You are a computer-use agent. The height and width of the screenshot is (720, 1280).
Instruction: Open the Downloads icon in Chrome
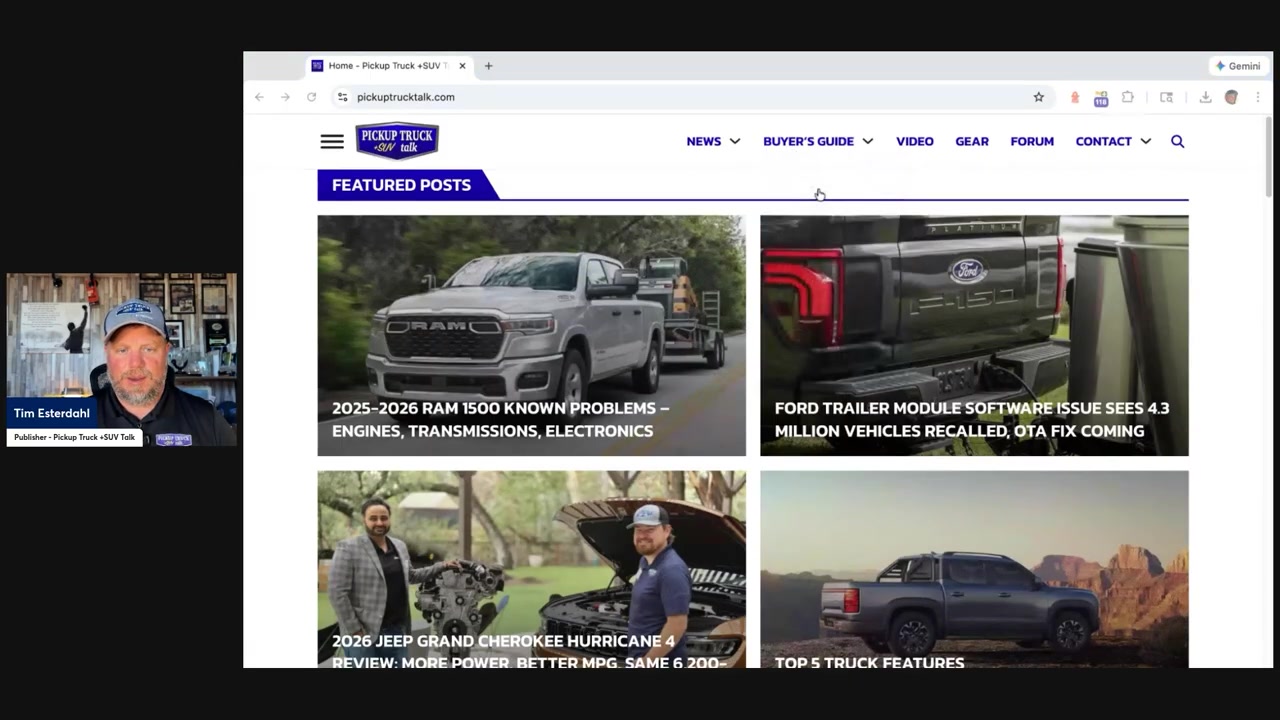point(1205,97)
